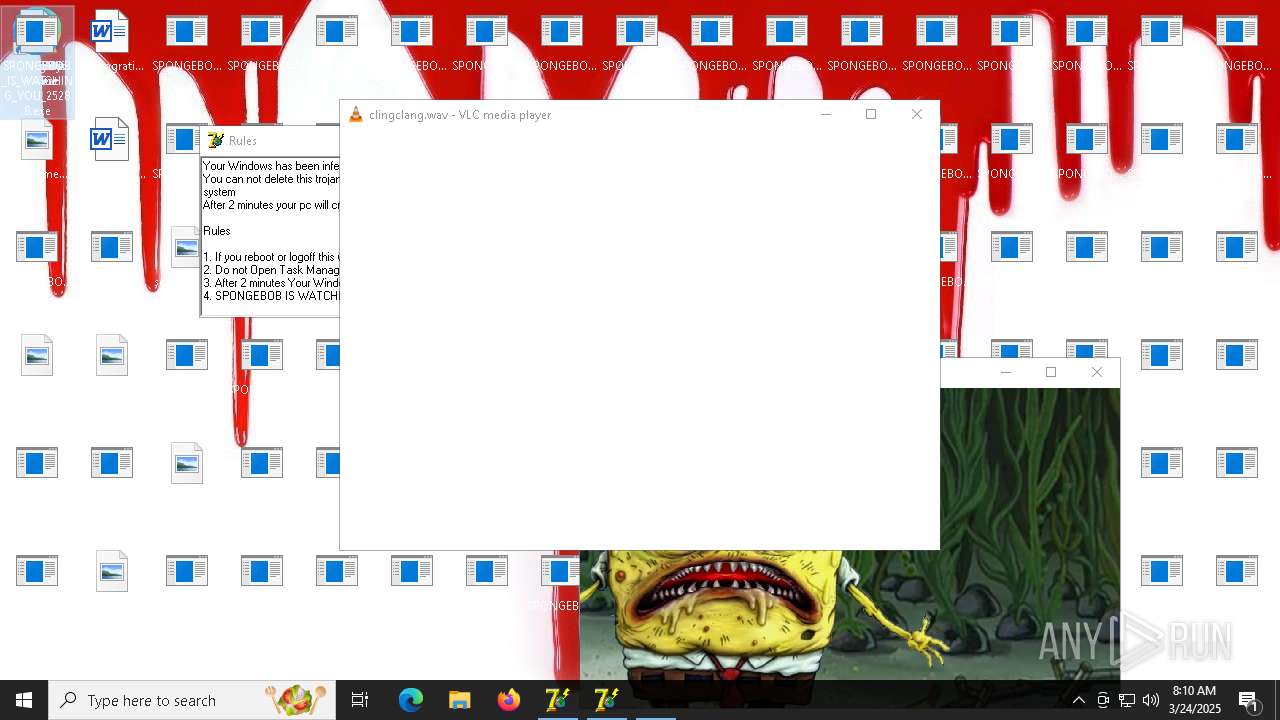Open the clock showing 8:10 AM
Screen dimensions: 1280x720
[1194, 700]
